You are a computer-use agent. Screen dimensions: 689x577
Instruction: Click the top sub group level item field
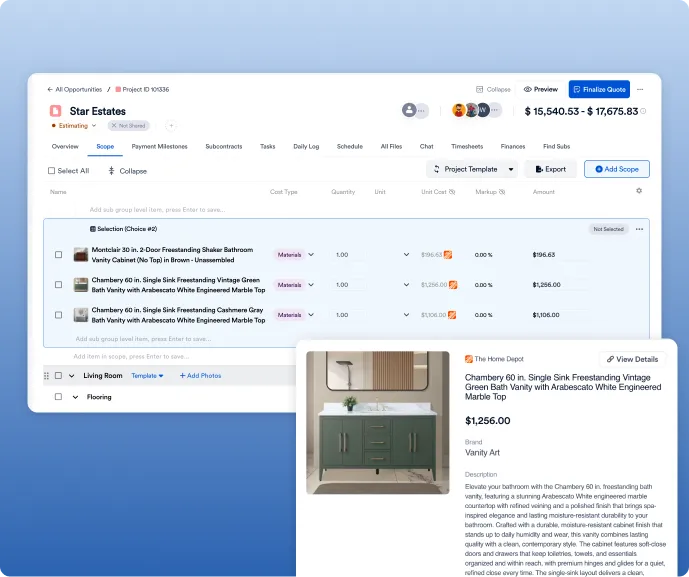tap(157, 210)
